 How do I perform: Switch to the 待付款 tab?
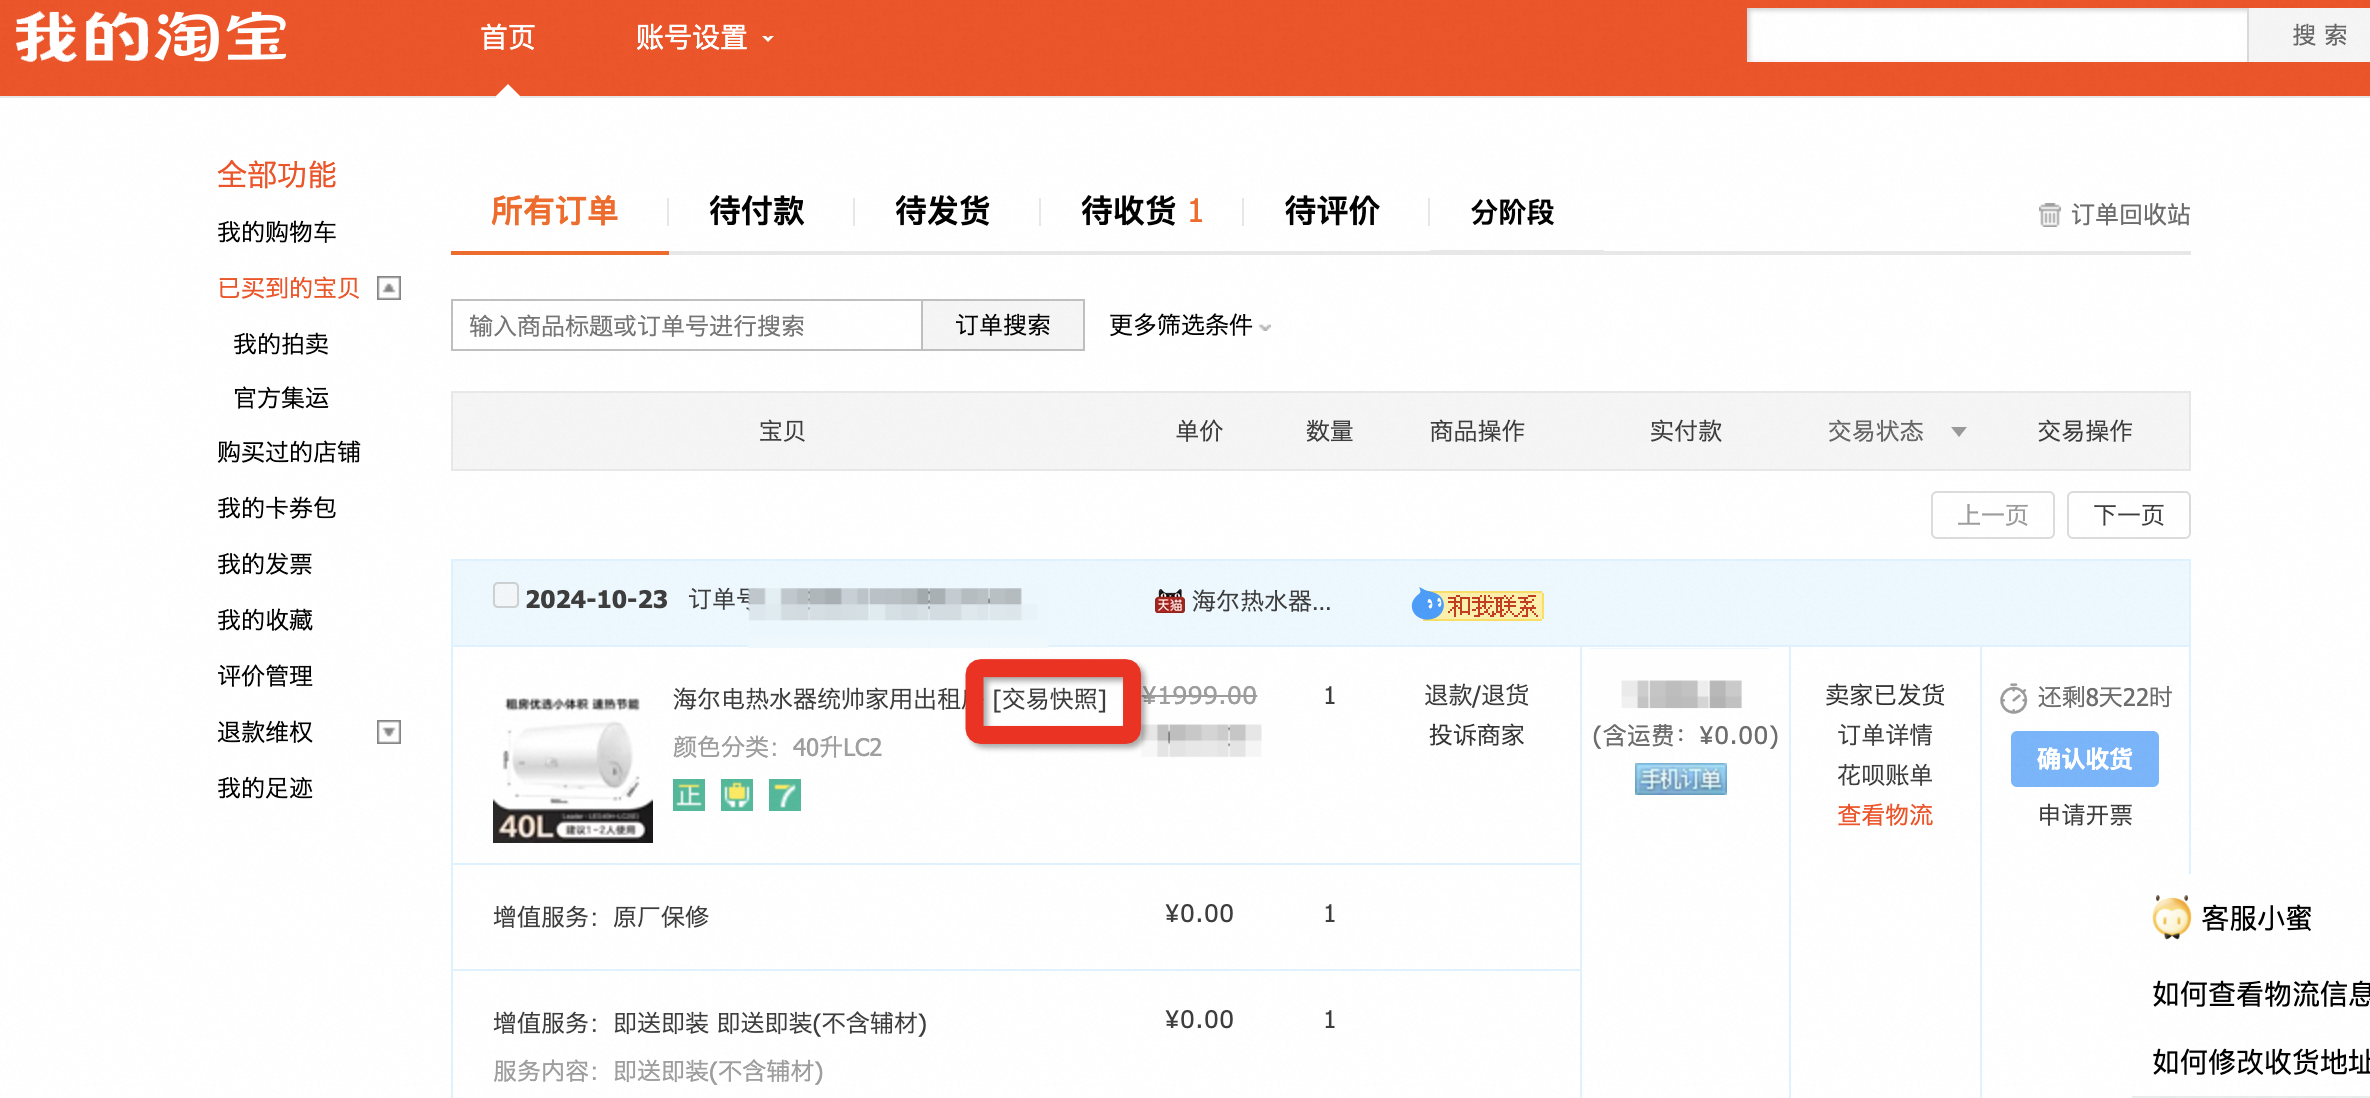point(757,212)
